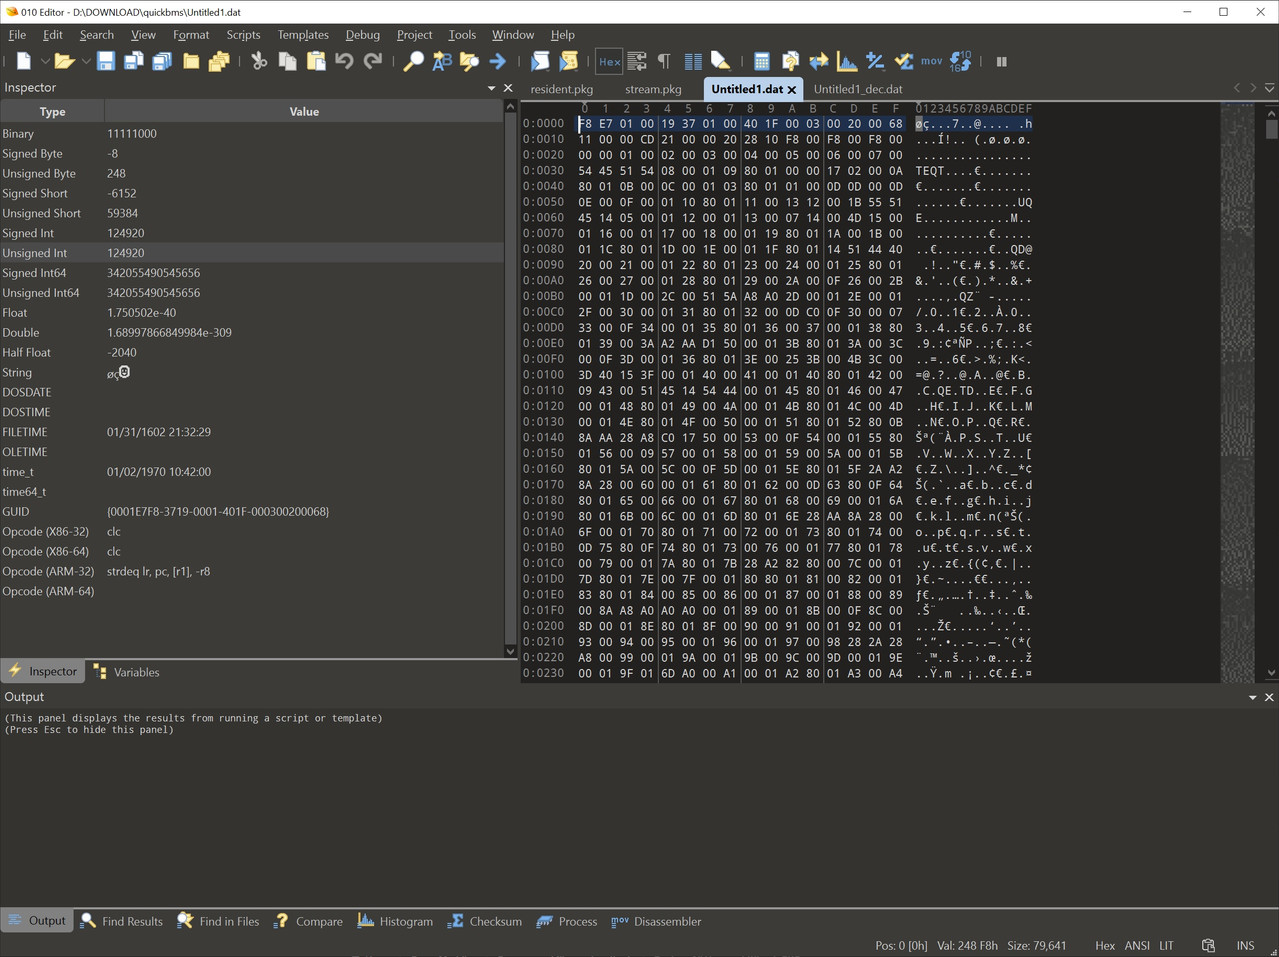This screenshot has height=957, width=1279.
Task: Switch to the stream.pkg tab
Action: (x=653, y=89)
